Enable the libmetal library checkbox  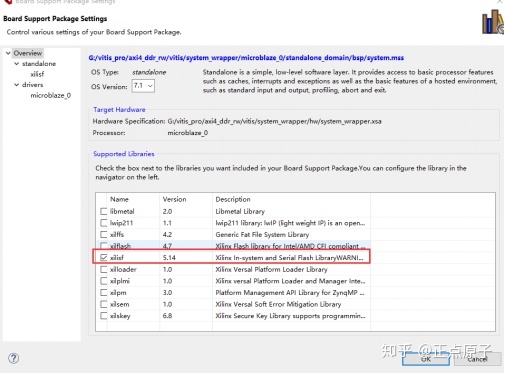point(104,211)
